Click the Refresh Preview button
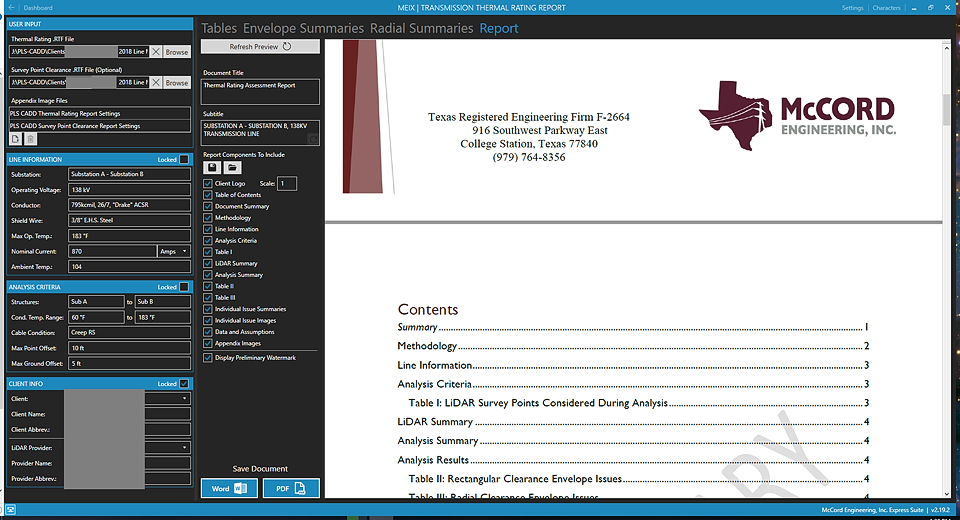 pyautogui.click(x=260, y=46)
